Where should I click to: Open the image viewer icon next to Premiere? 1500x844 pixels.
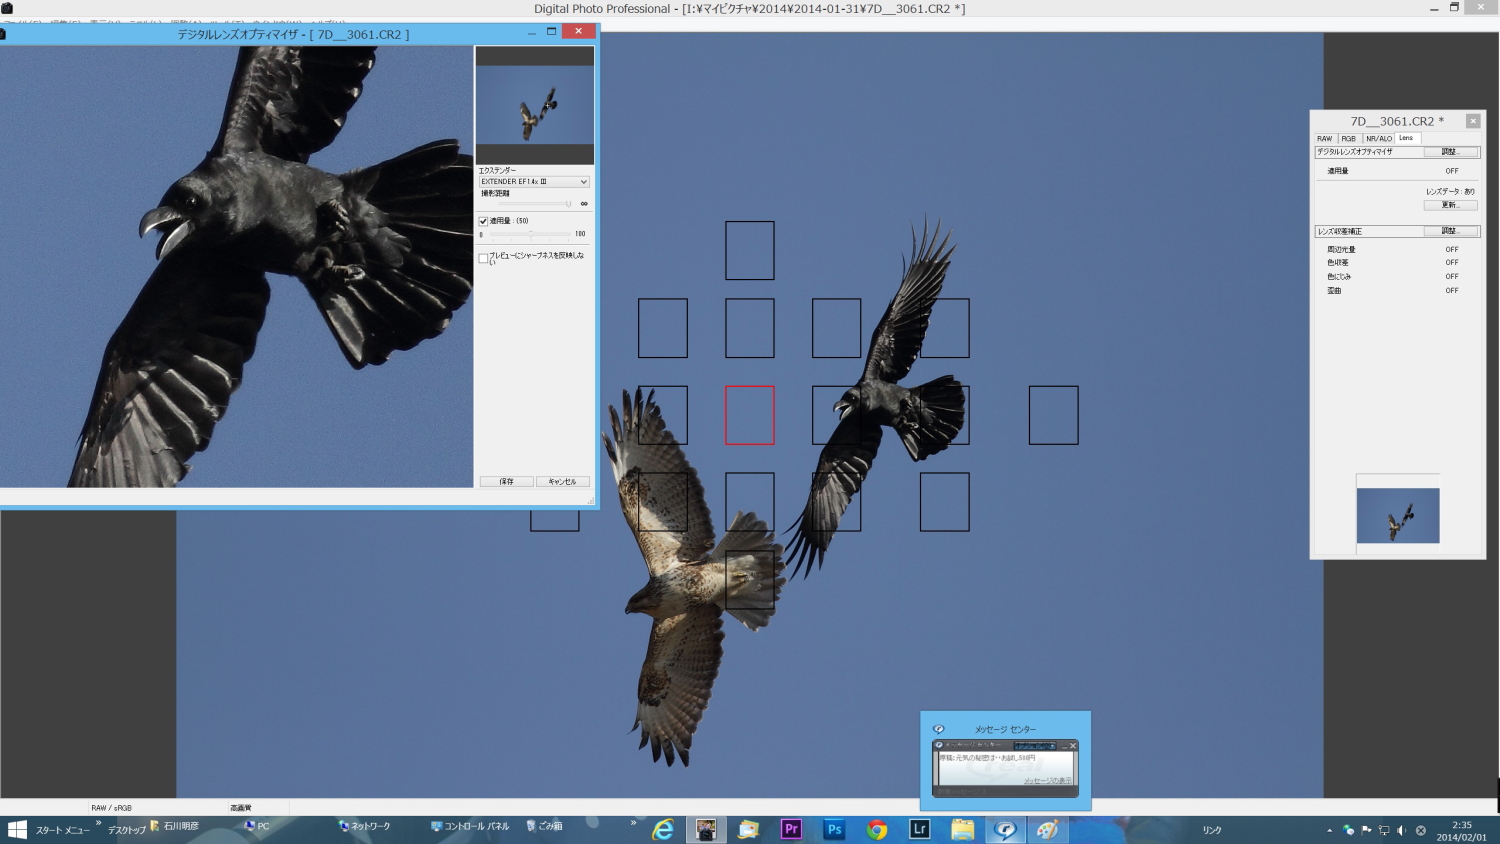point(749,829)
